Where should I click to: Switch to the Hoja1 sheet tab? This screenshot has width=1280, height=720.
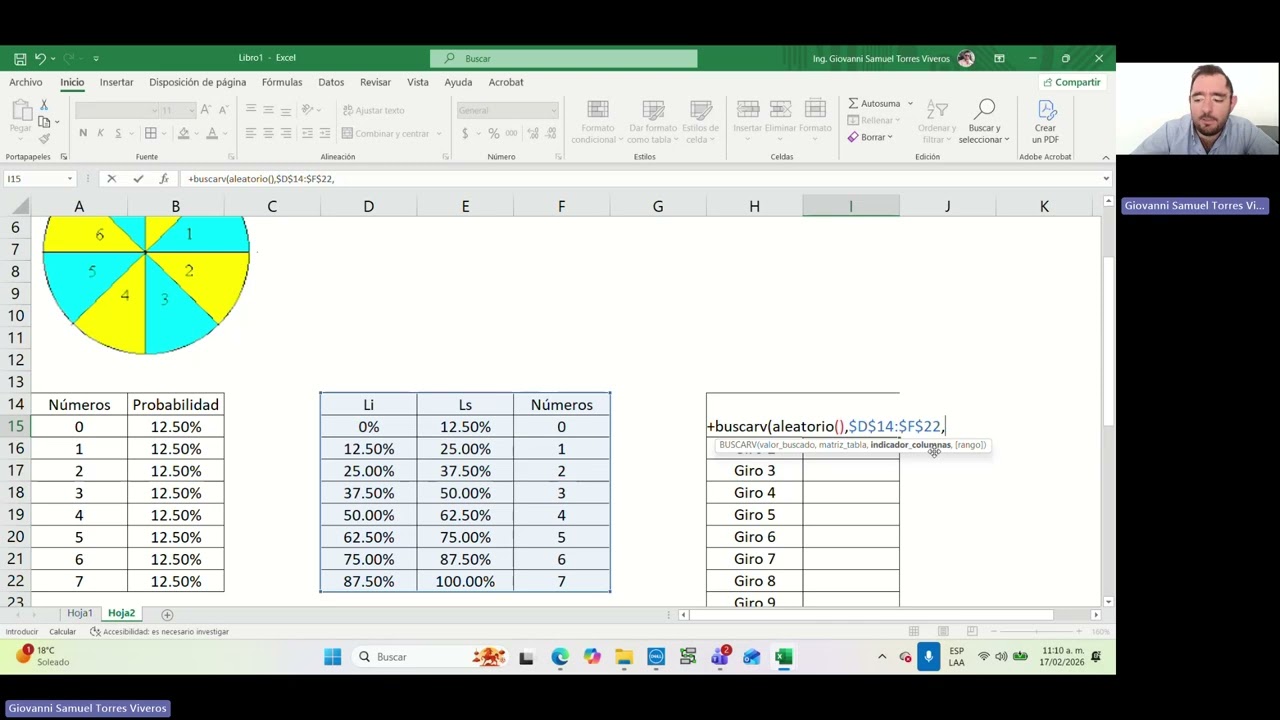(x=80, y=613)
